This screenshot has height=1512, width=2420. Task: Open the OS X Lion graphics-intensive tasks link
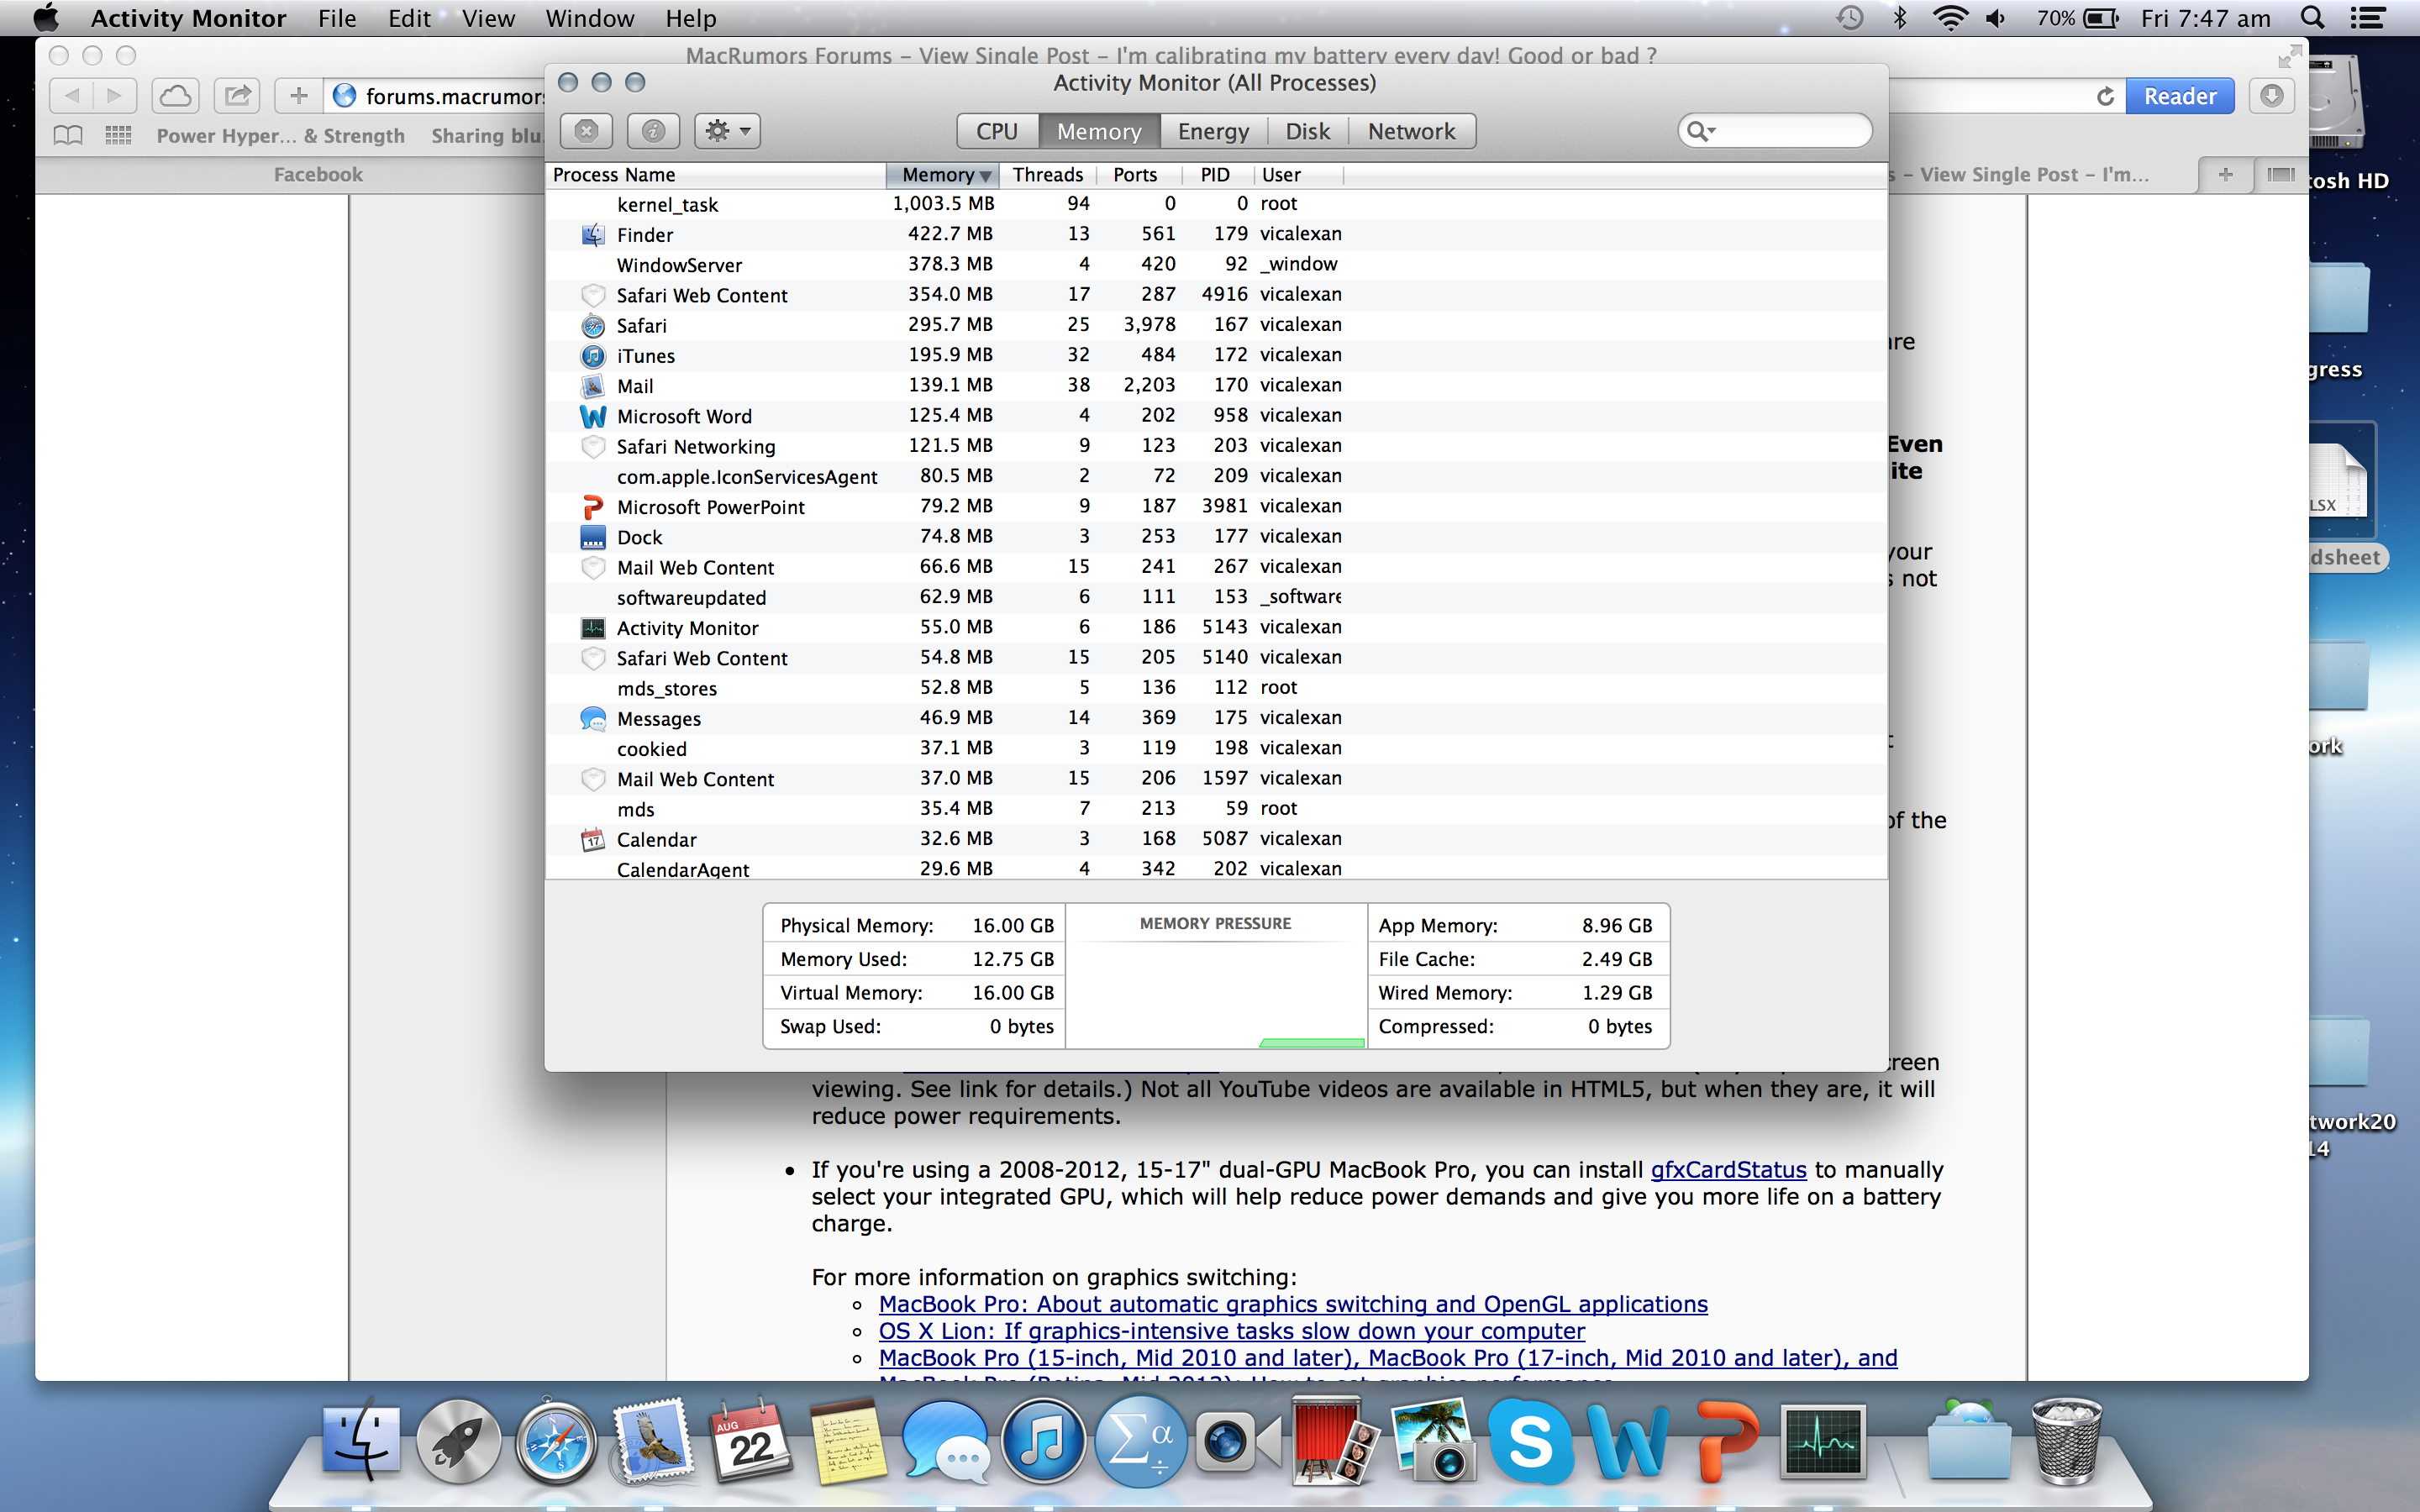(x=1232, y=1331)
